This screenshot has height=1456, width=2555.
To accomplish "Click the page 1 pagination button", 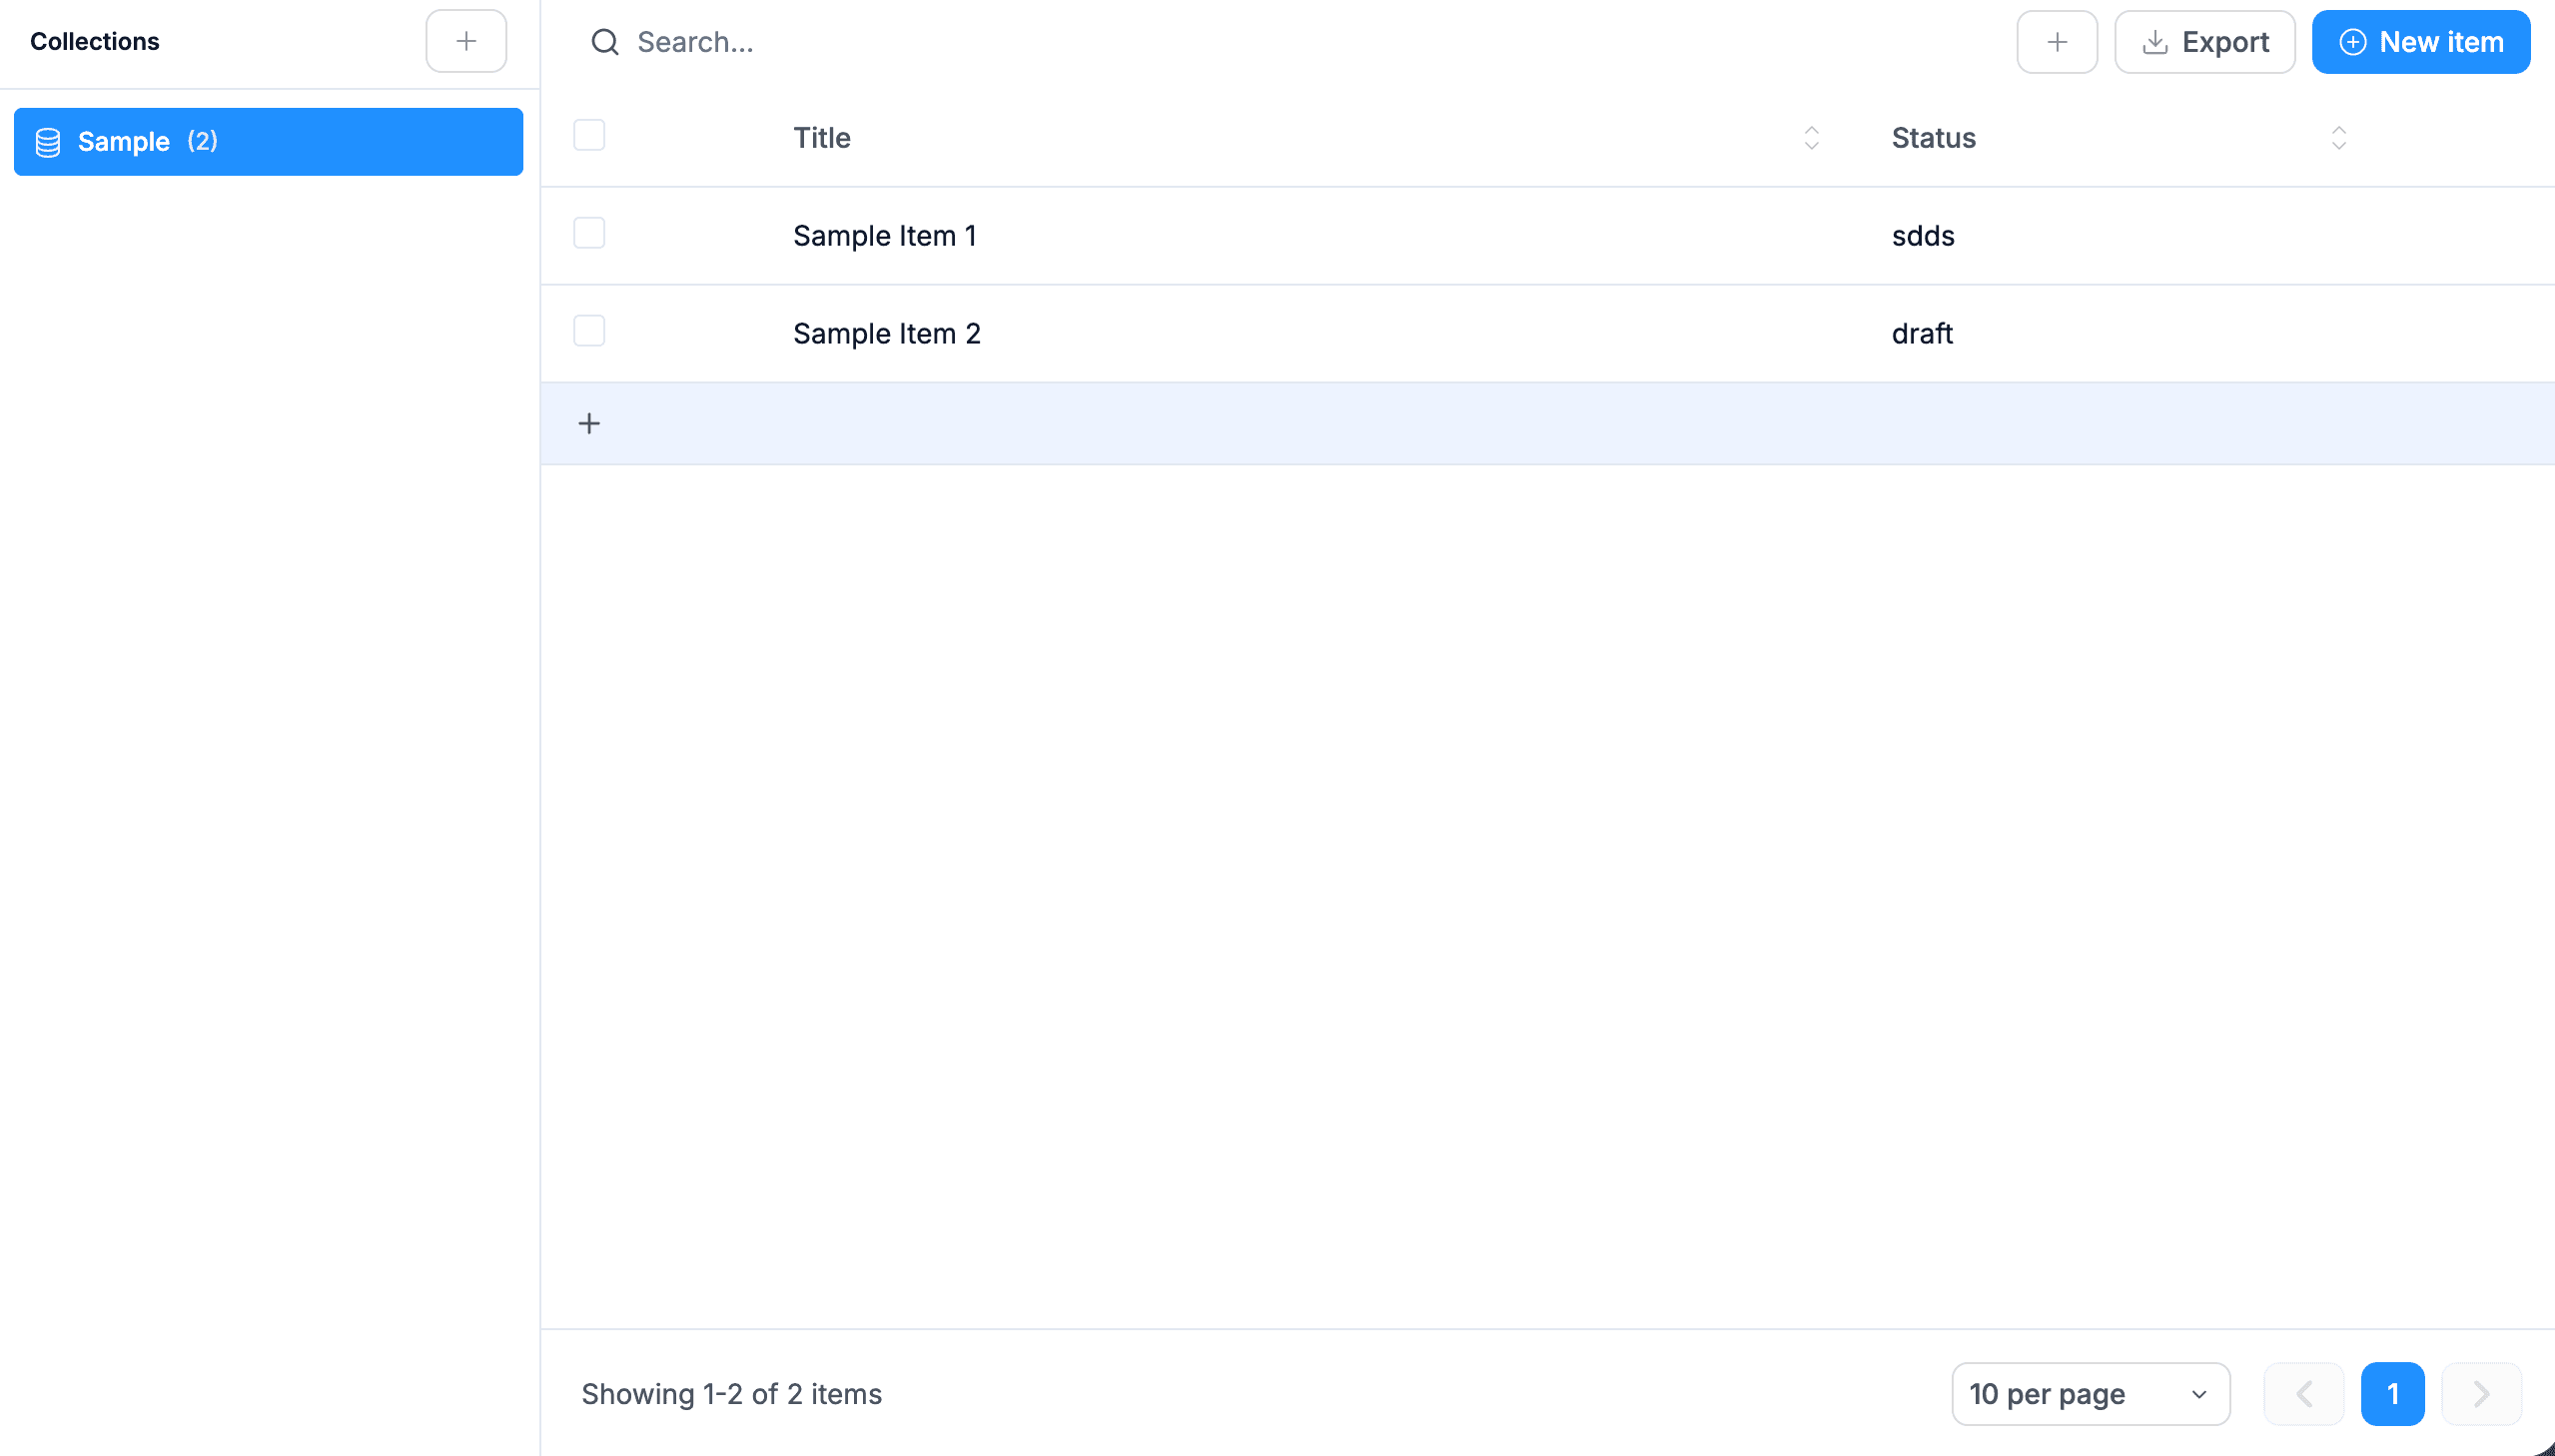I will pos(2392,1393).
